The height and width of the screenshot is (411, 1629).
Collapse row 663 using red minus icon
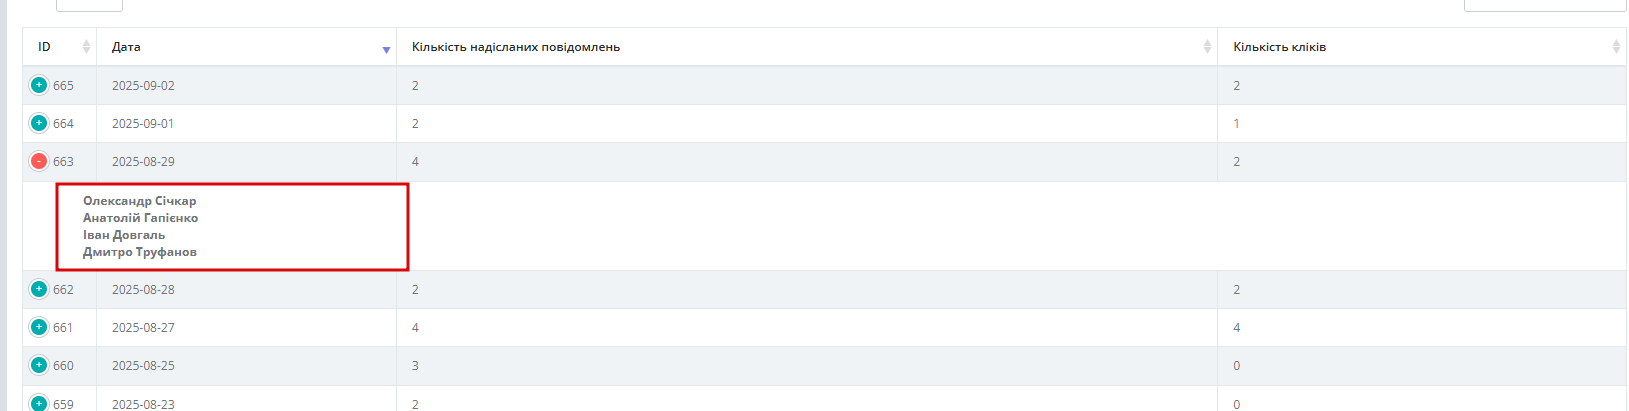click(39, 161)
